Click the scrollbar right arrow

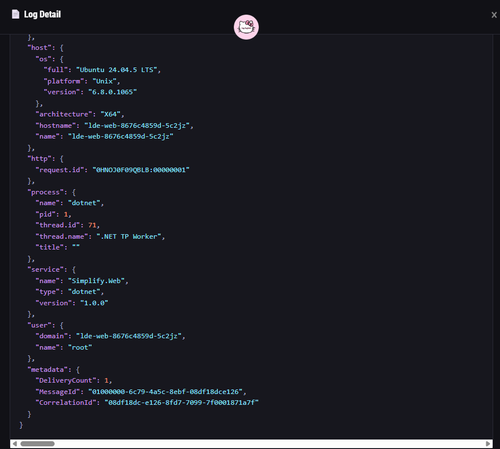[488, 444]
